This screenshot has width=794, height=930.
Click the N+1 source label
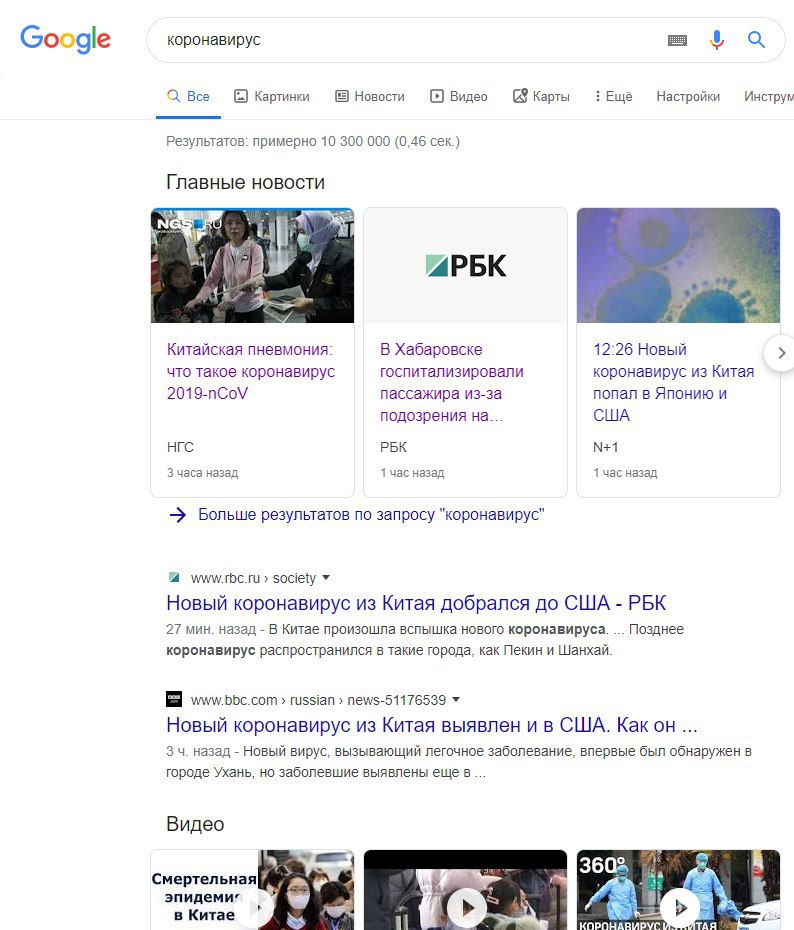605,447
